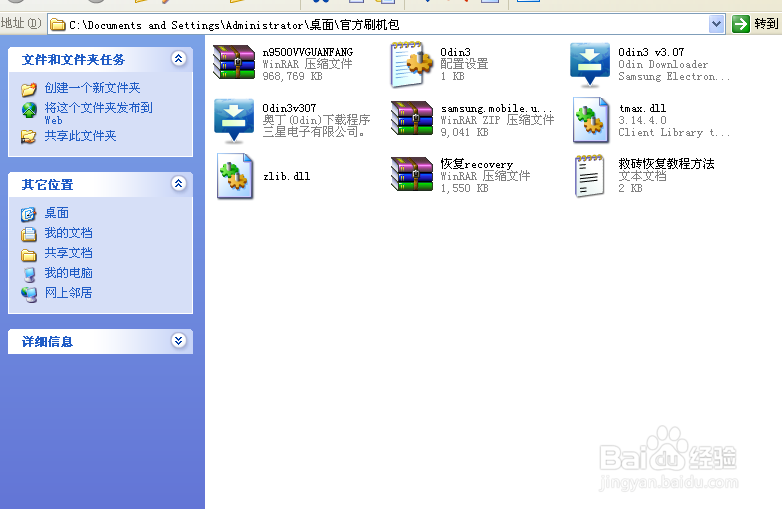Open the address bar dropdown arrow
Screen dimensions: 782x509
click(716, 23)
